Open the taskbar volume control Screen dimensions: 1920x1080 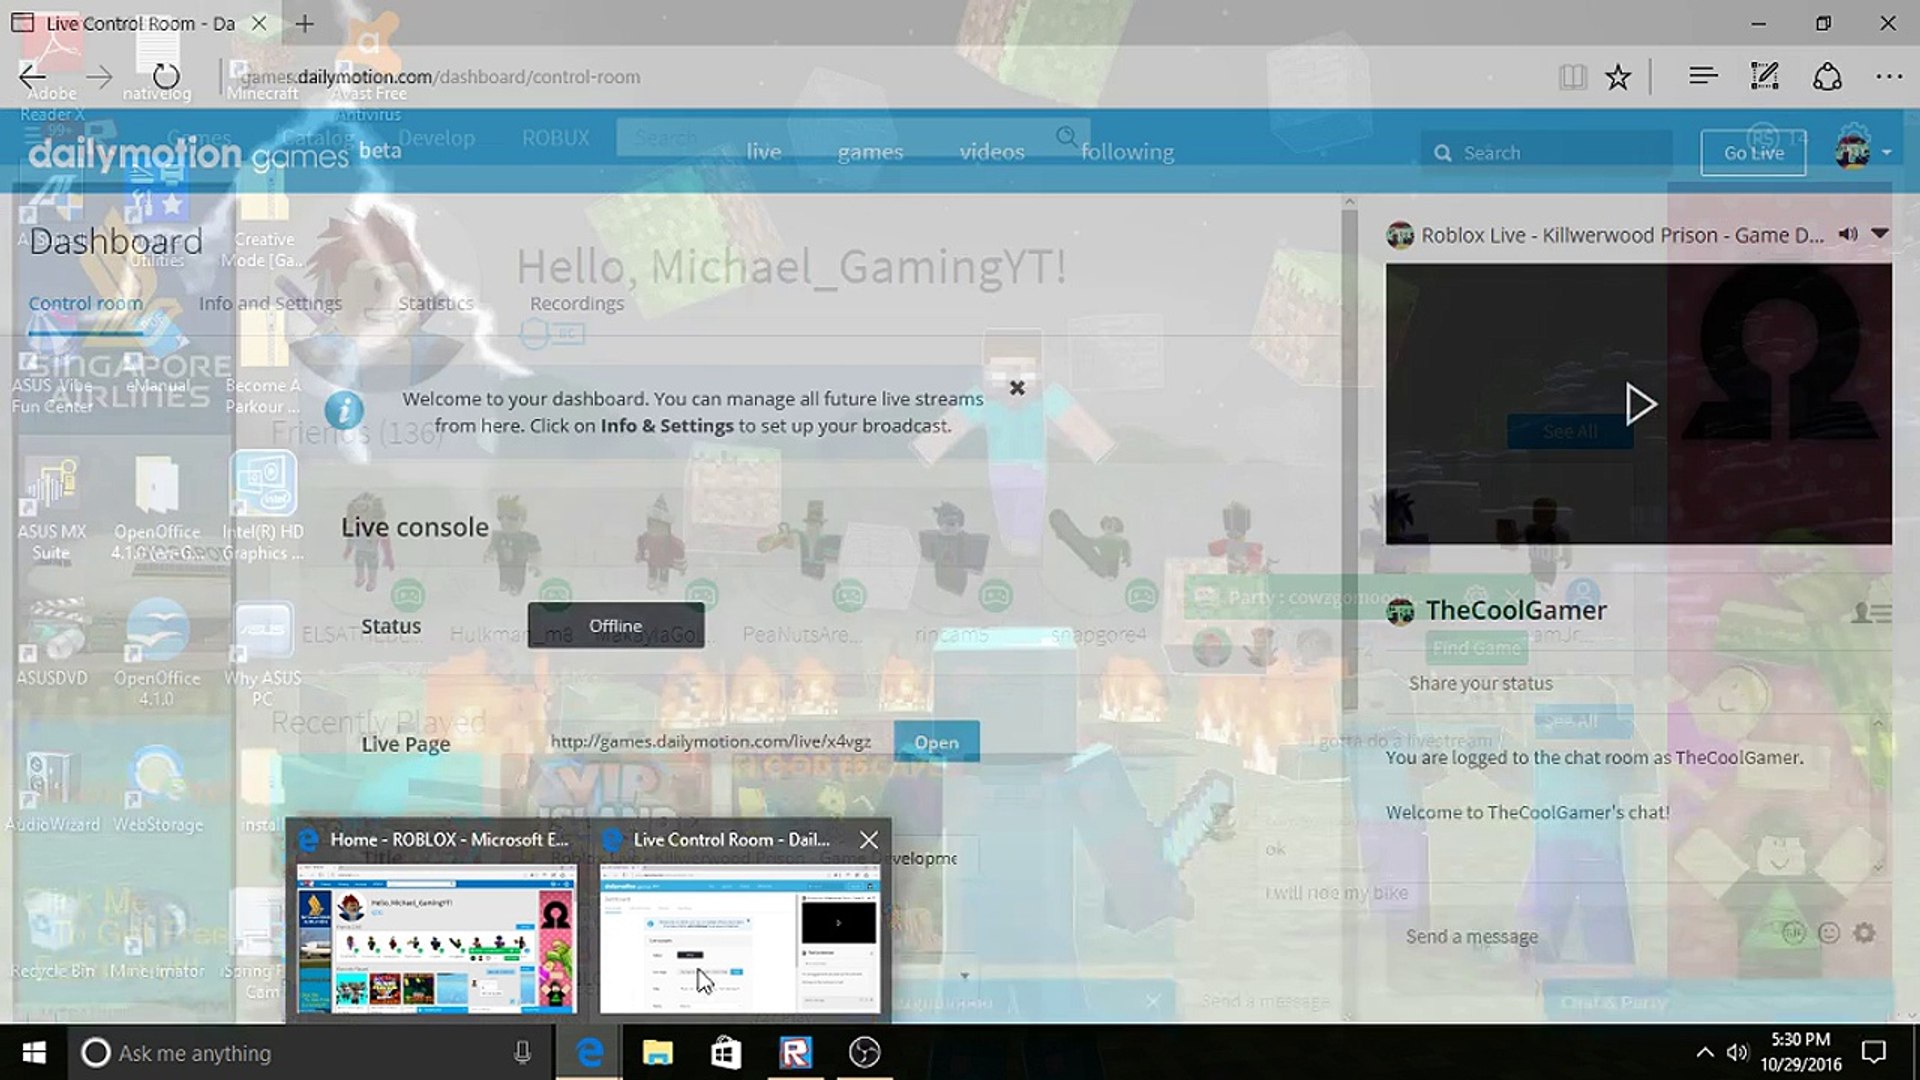click(x=1737, y=1052)
